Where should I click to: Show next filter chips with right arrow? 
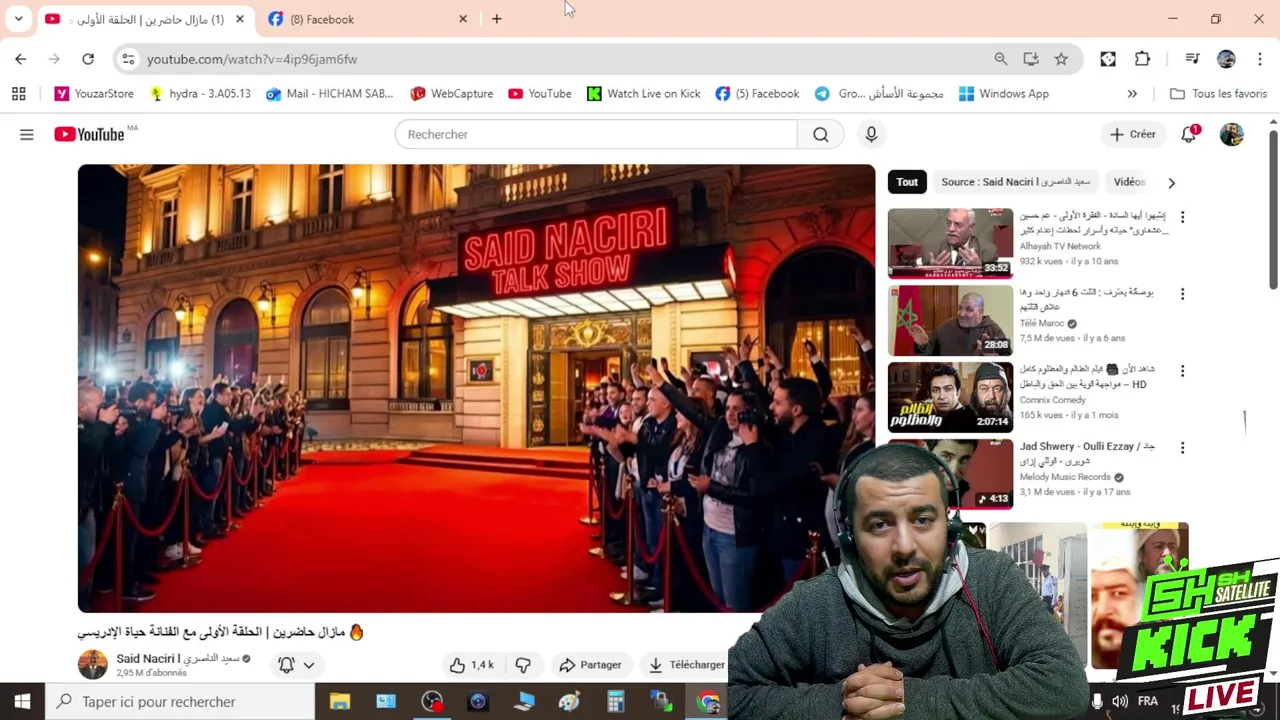[1171, 183]
